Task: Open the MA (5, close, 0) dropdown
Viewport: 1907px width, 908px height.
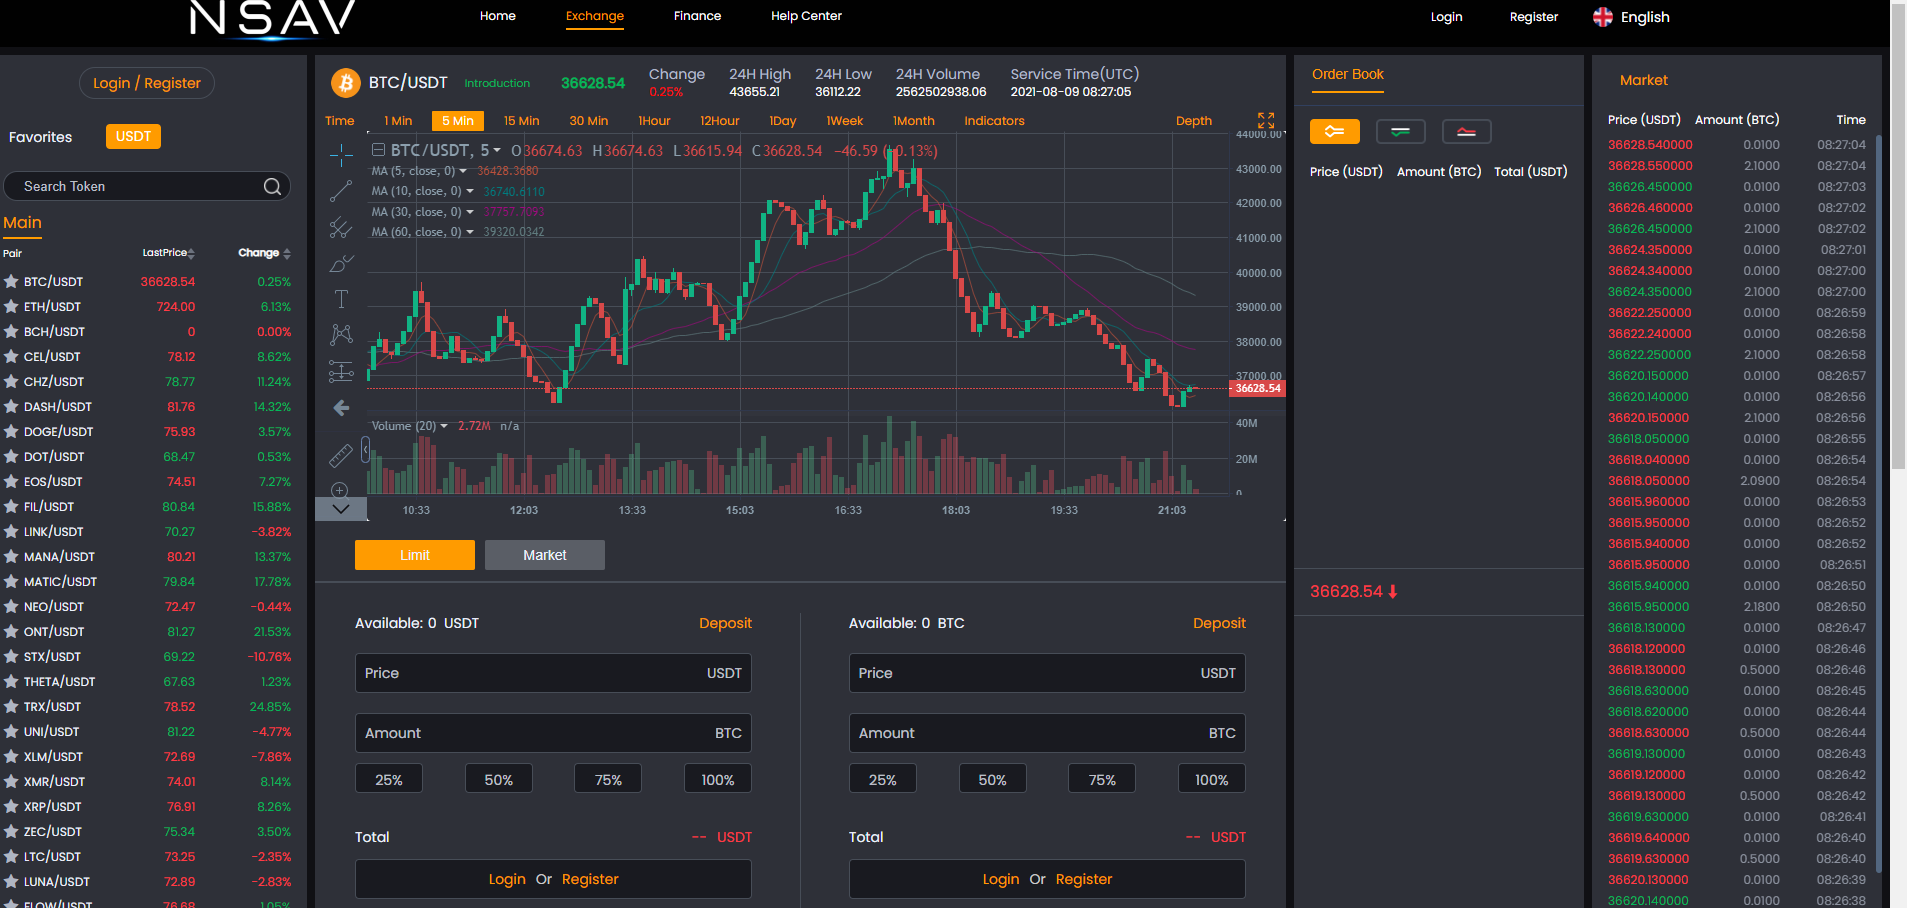Action: (x=463, y=171)
